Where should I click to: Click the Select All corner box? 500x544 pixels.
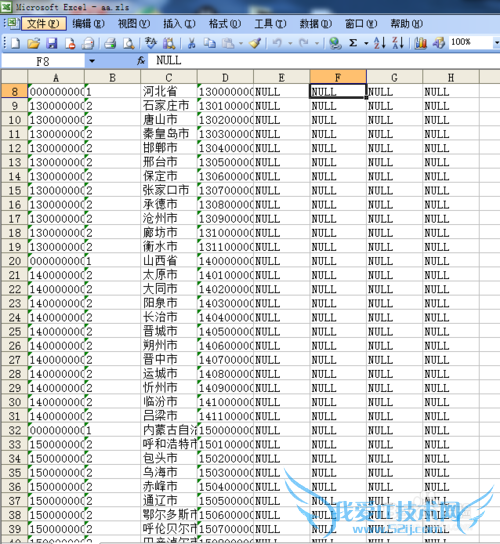coord(14,77)
